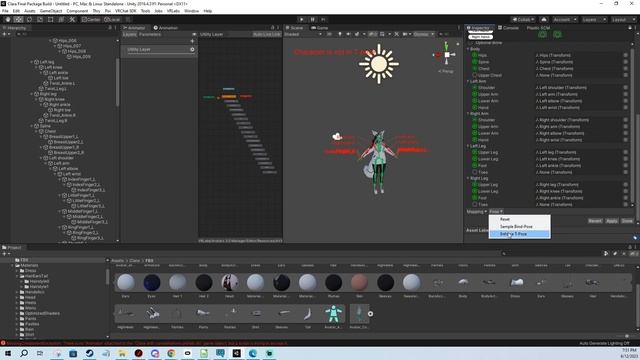Open the GameObject menu
Image resolution: width=640 pixels, height=360 pixels.
[x=51, y=11]
